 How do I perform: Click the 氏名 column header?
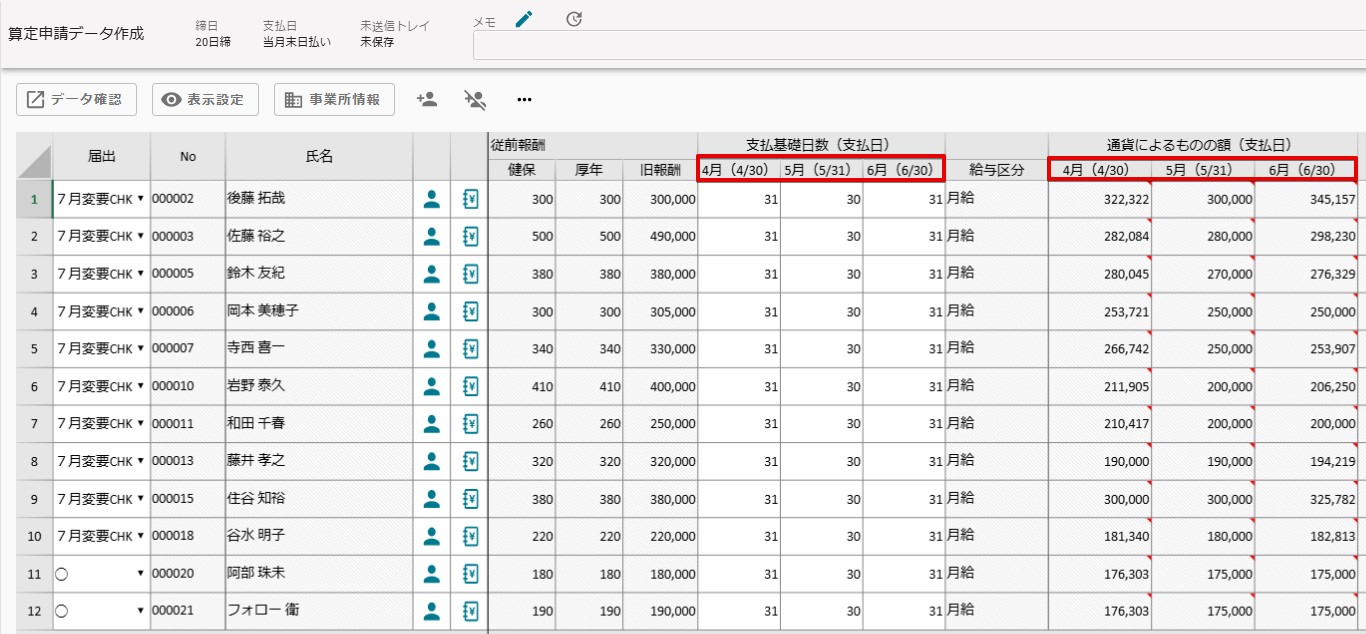tap(319, 157)
